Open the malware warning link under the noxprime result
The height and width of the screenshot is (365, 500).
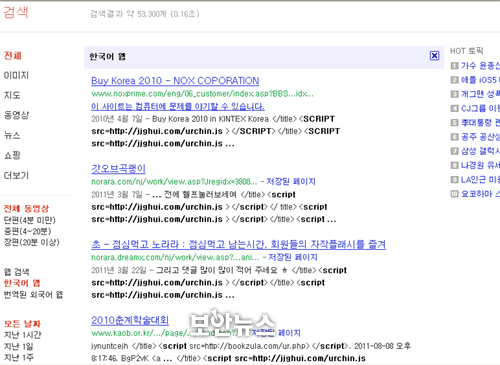tap(178, 107)
